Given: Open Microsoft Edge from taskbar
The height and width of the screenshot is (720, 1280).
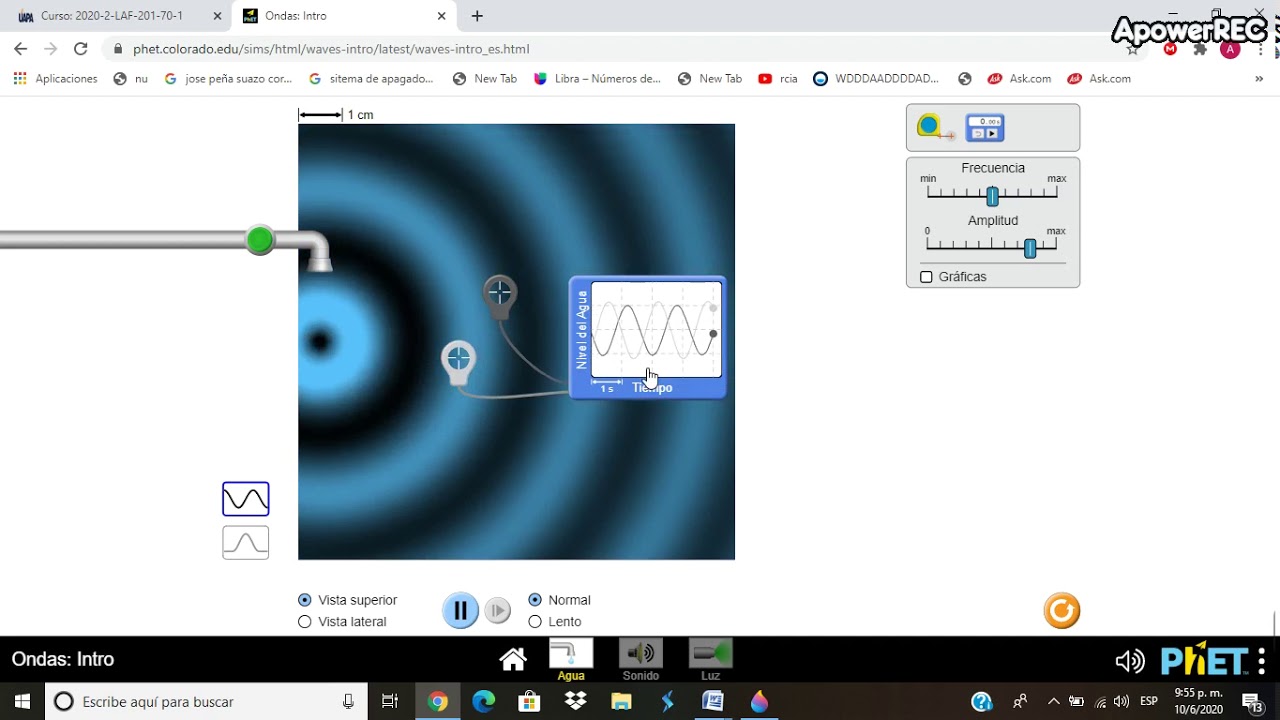Looking at the screenshot, I should (483, 702).
